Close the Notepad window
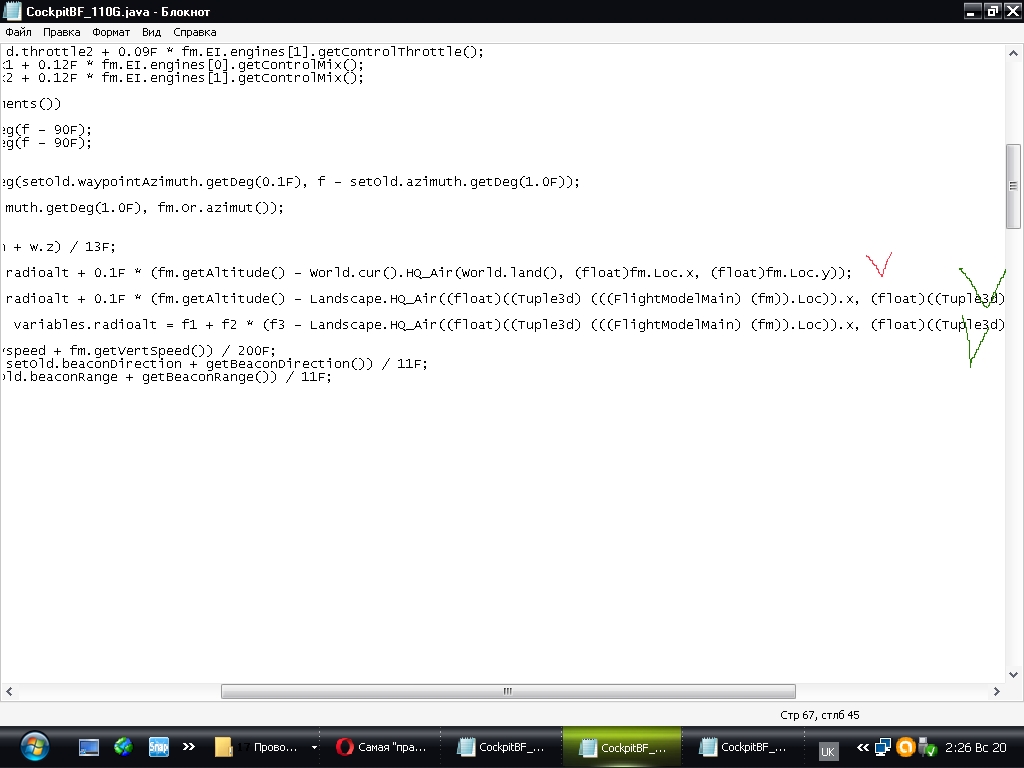 (x=1012, y=11)
